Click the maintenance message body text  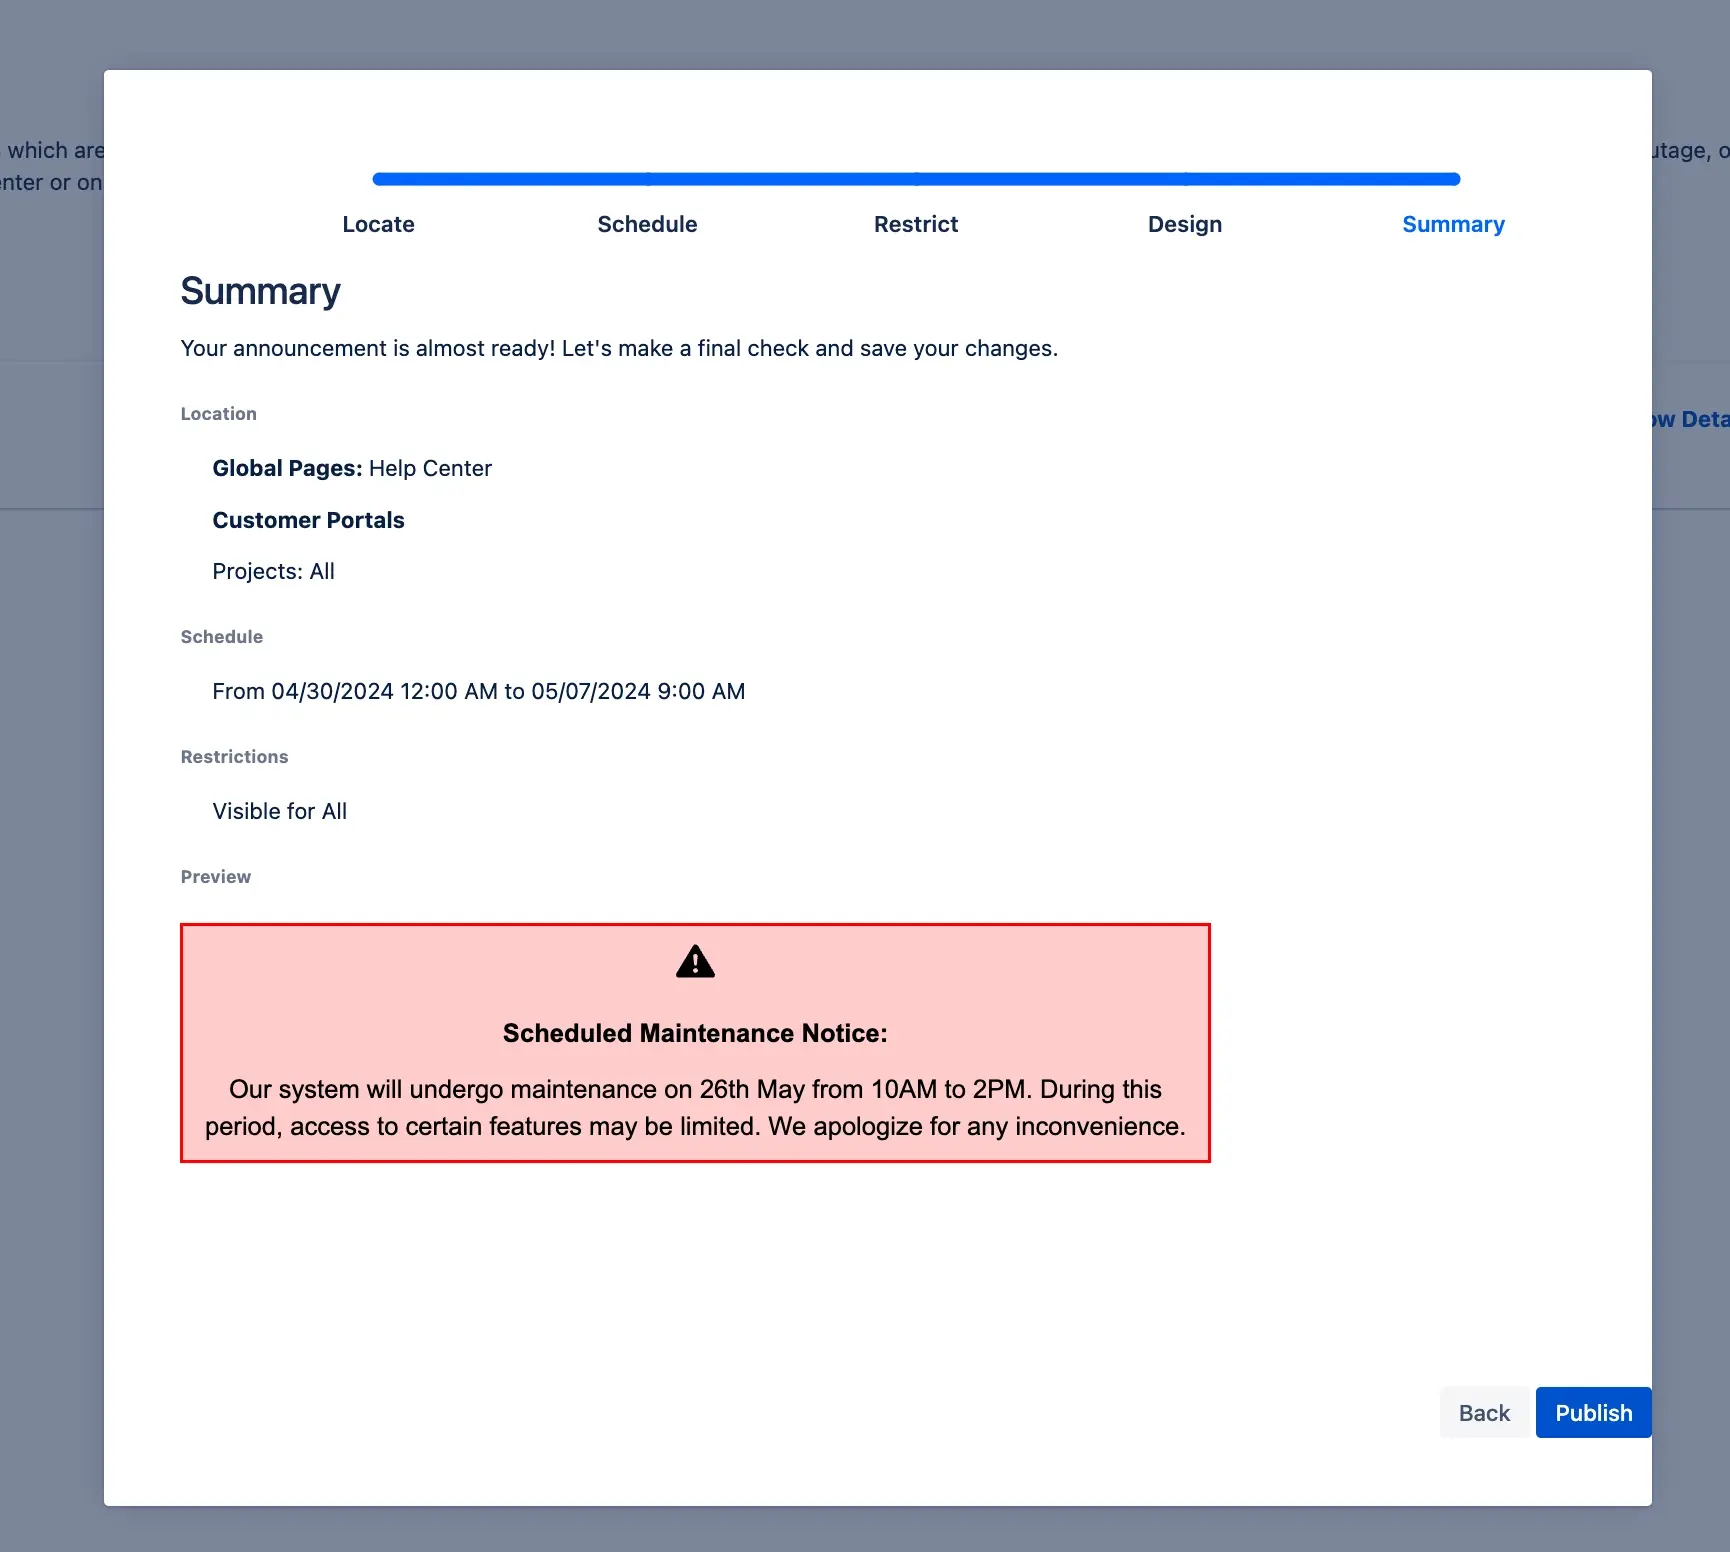pos(695,1108)
